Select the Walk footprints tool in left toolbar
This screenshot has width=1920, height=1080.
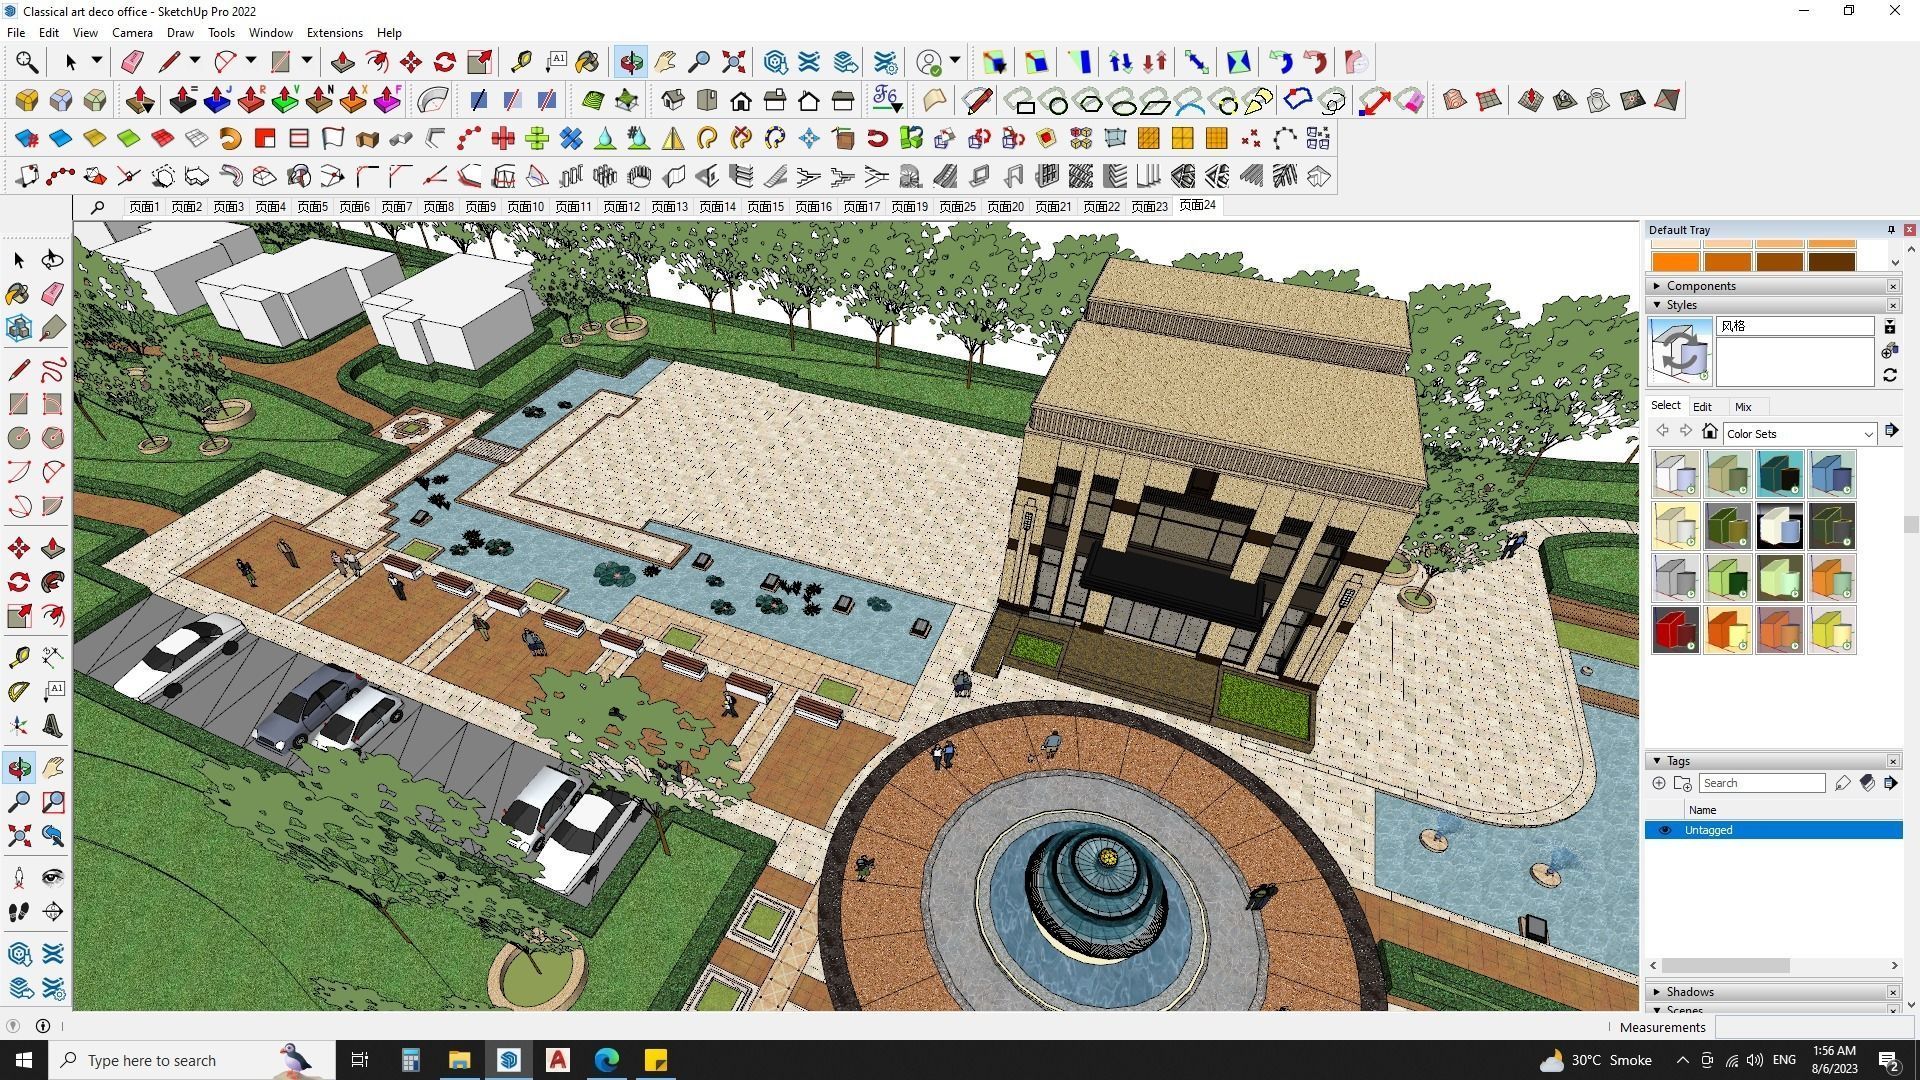click(x=19, y=911)
